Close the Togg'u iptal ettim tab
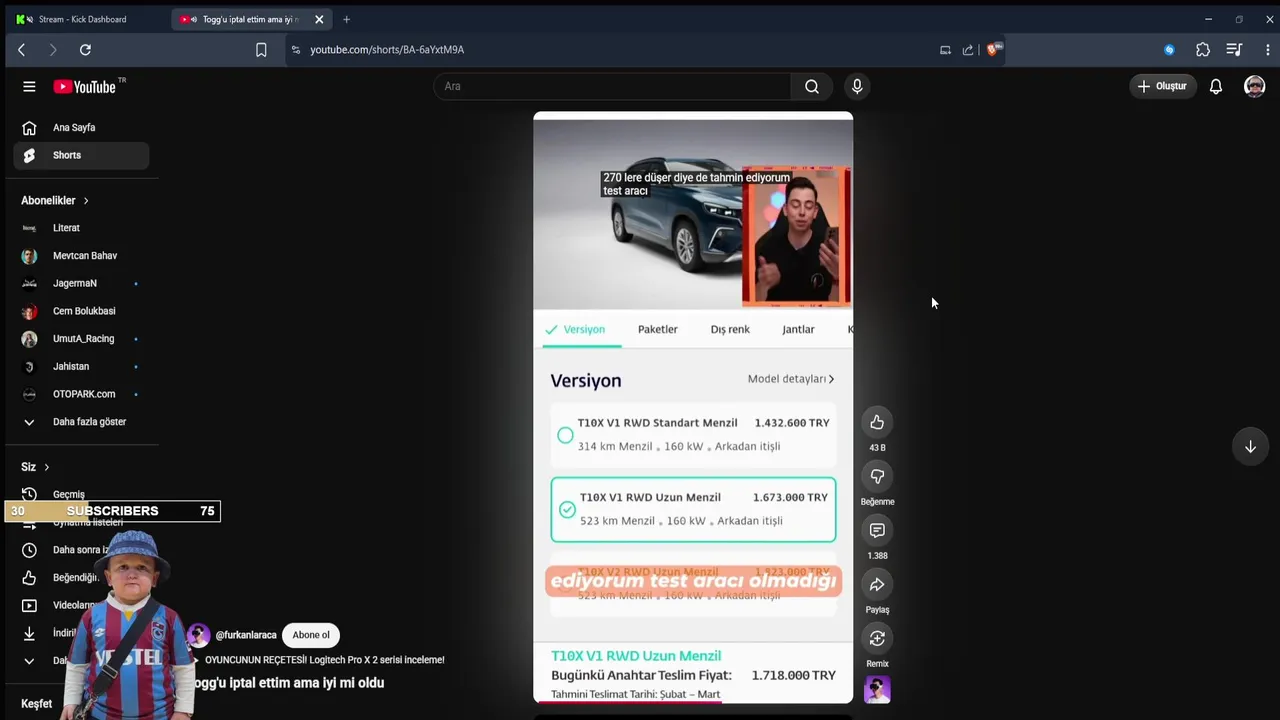 [319, 19]
